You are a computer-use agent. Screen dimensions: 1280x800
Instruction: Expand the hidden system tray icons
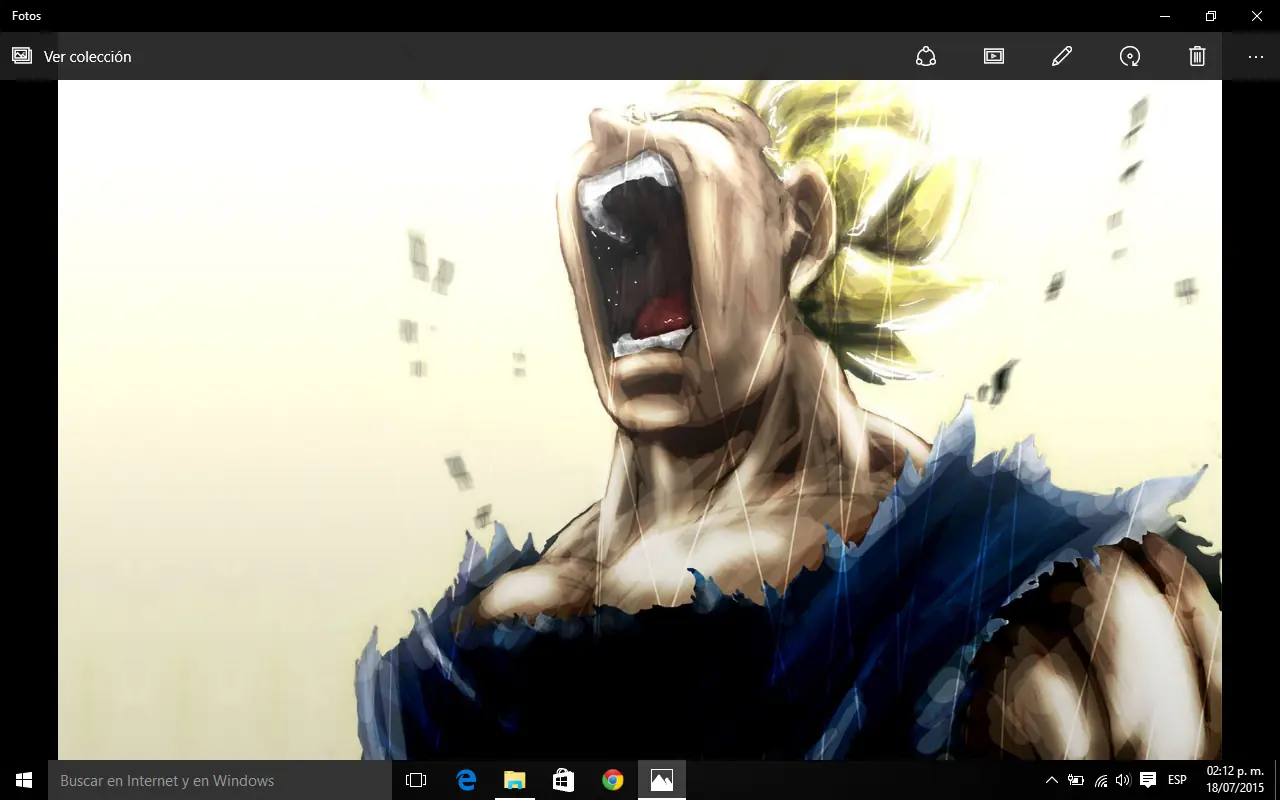pos(1051,780)
